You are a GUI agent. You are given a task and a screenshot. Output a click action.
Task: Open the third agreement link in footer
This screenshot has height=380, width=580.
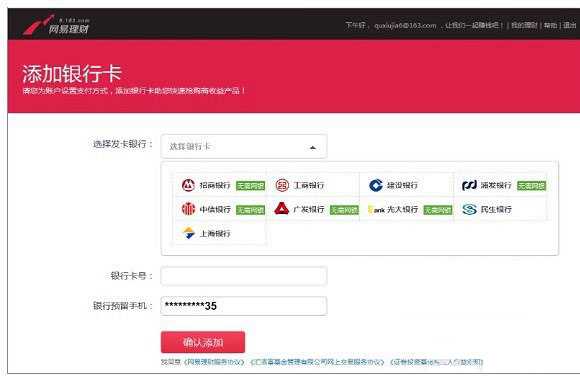click(x=437, y=362)
